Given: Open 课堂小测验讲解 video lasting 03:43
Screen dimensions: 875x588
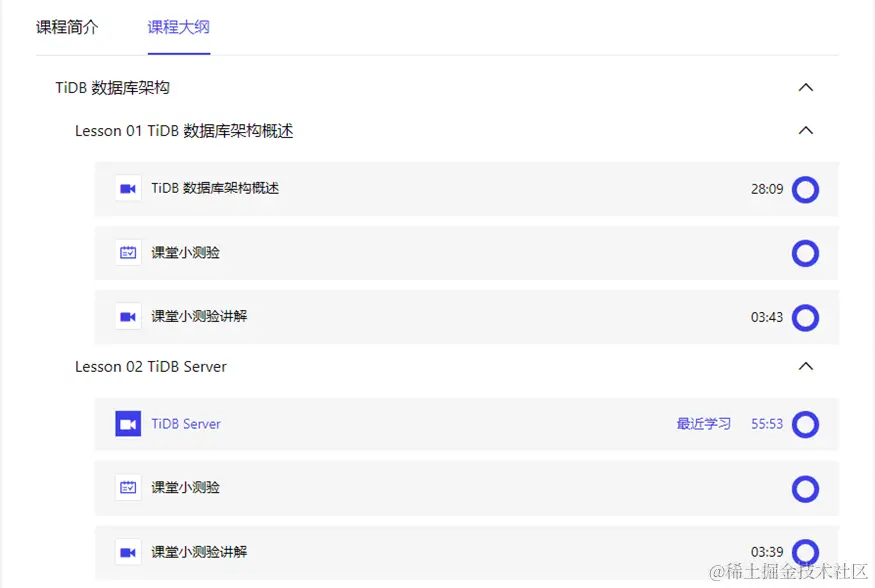Looking at the screenshot, I should 199,316.
